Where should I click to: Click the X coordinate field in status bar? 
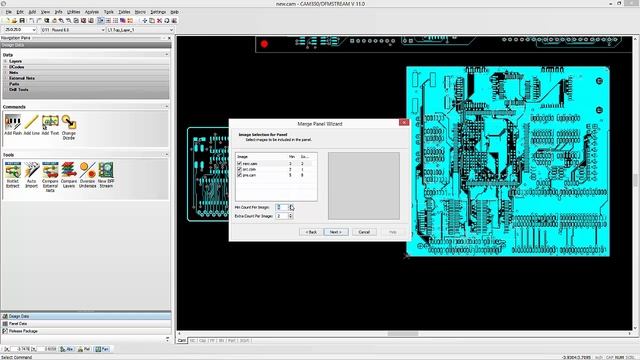point(20,349)
